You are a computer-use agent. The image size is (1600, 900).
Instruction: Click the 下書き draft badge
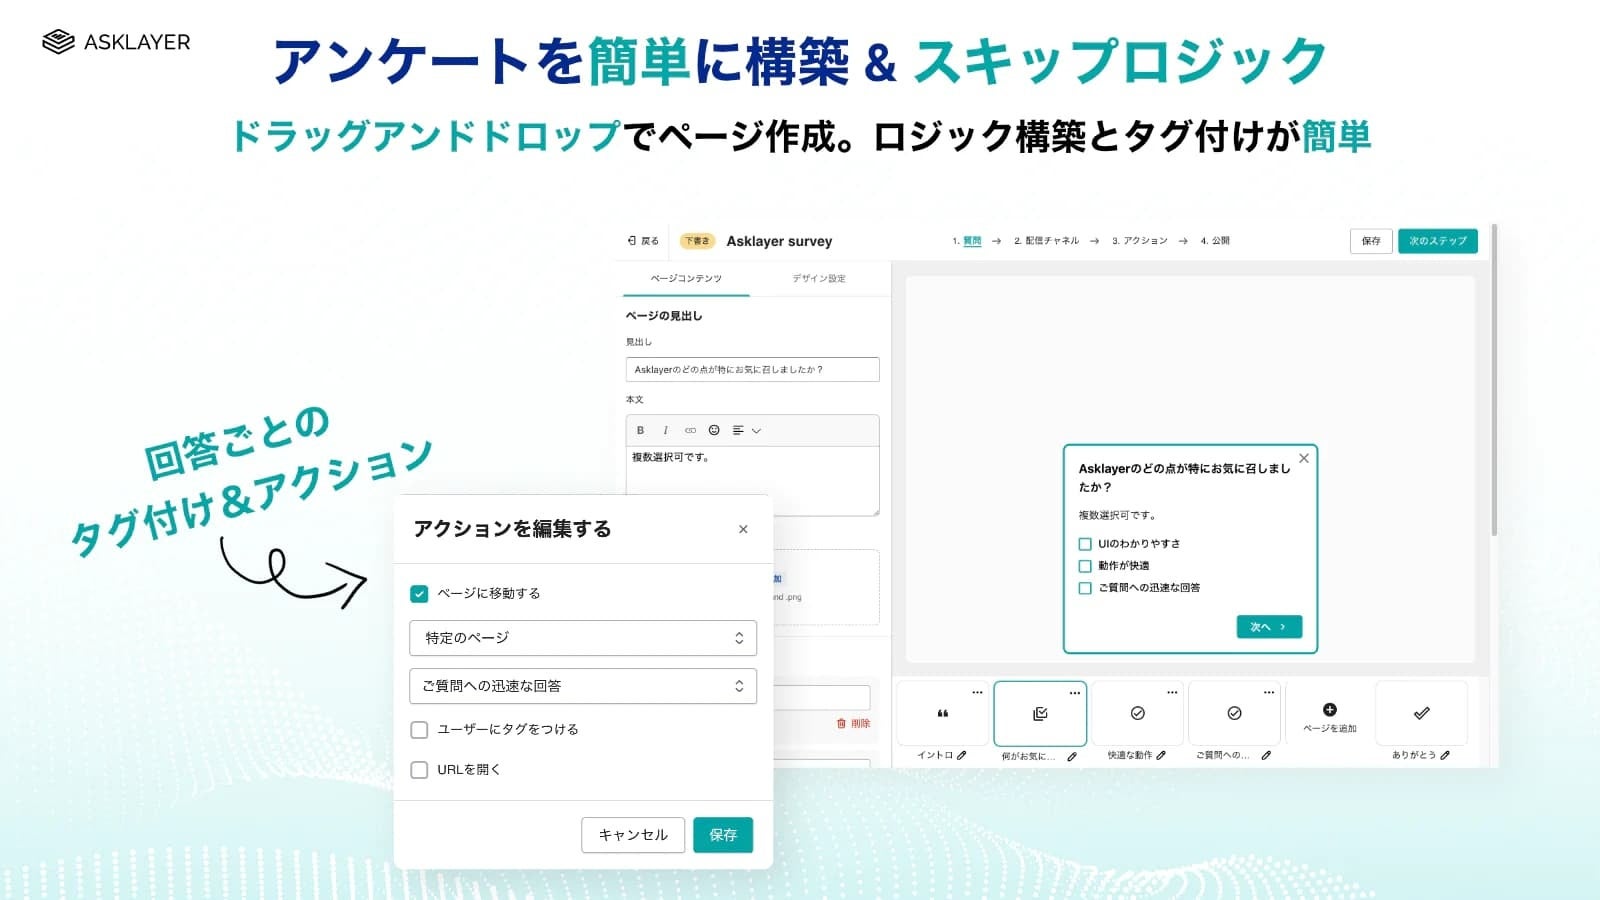click(697, 241)
